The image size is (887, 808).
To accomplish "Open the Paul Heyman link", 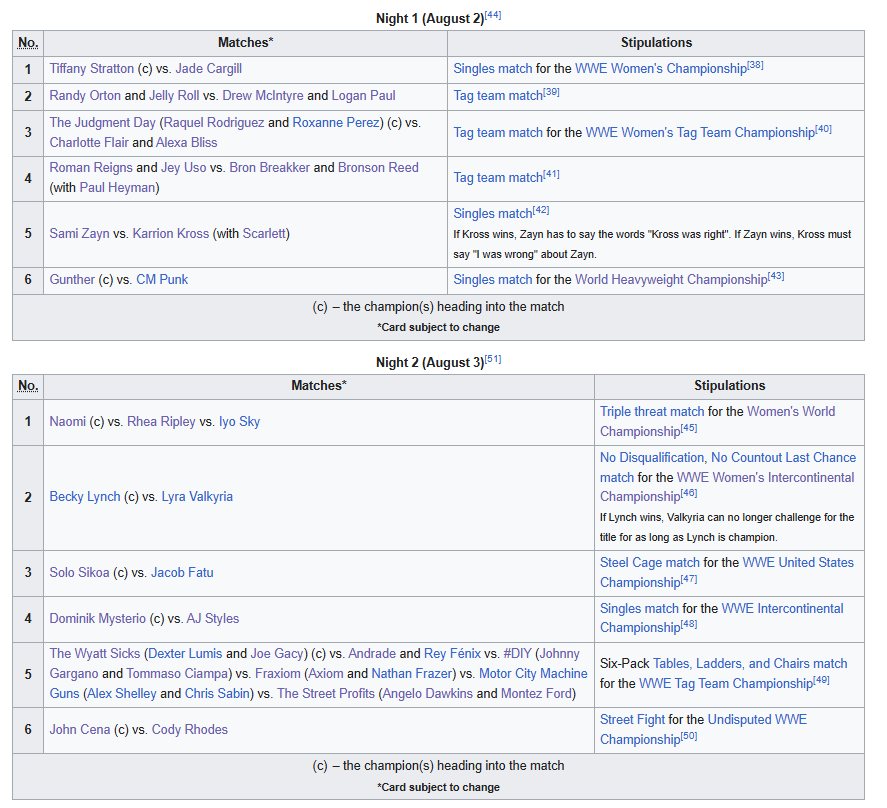I will pos(117,188).
